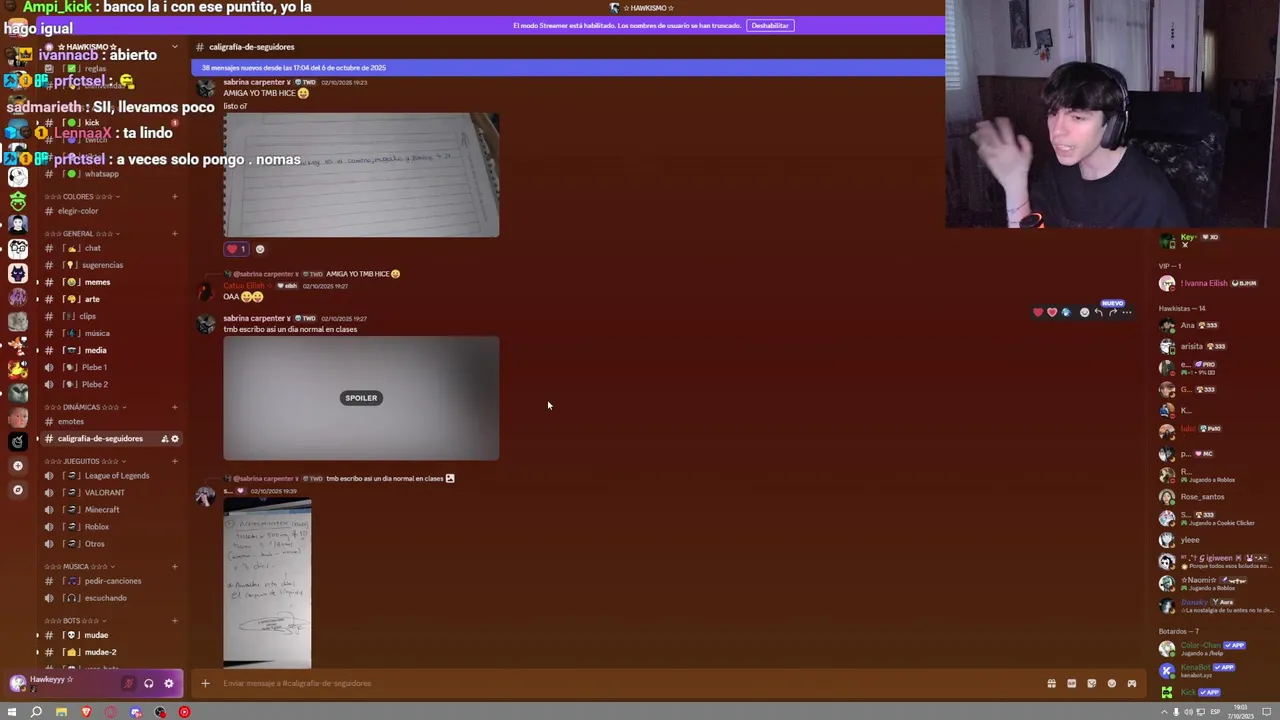Join the Plebe 1 voice channel
Screen dimensions: 1280x720
pos(110,367)
